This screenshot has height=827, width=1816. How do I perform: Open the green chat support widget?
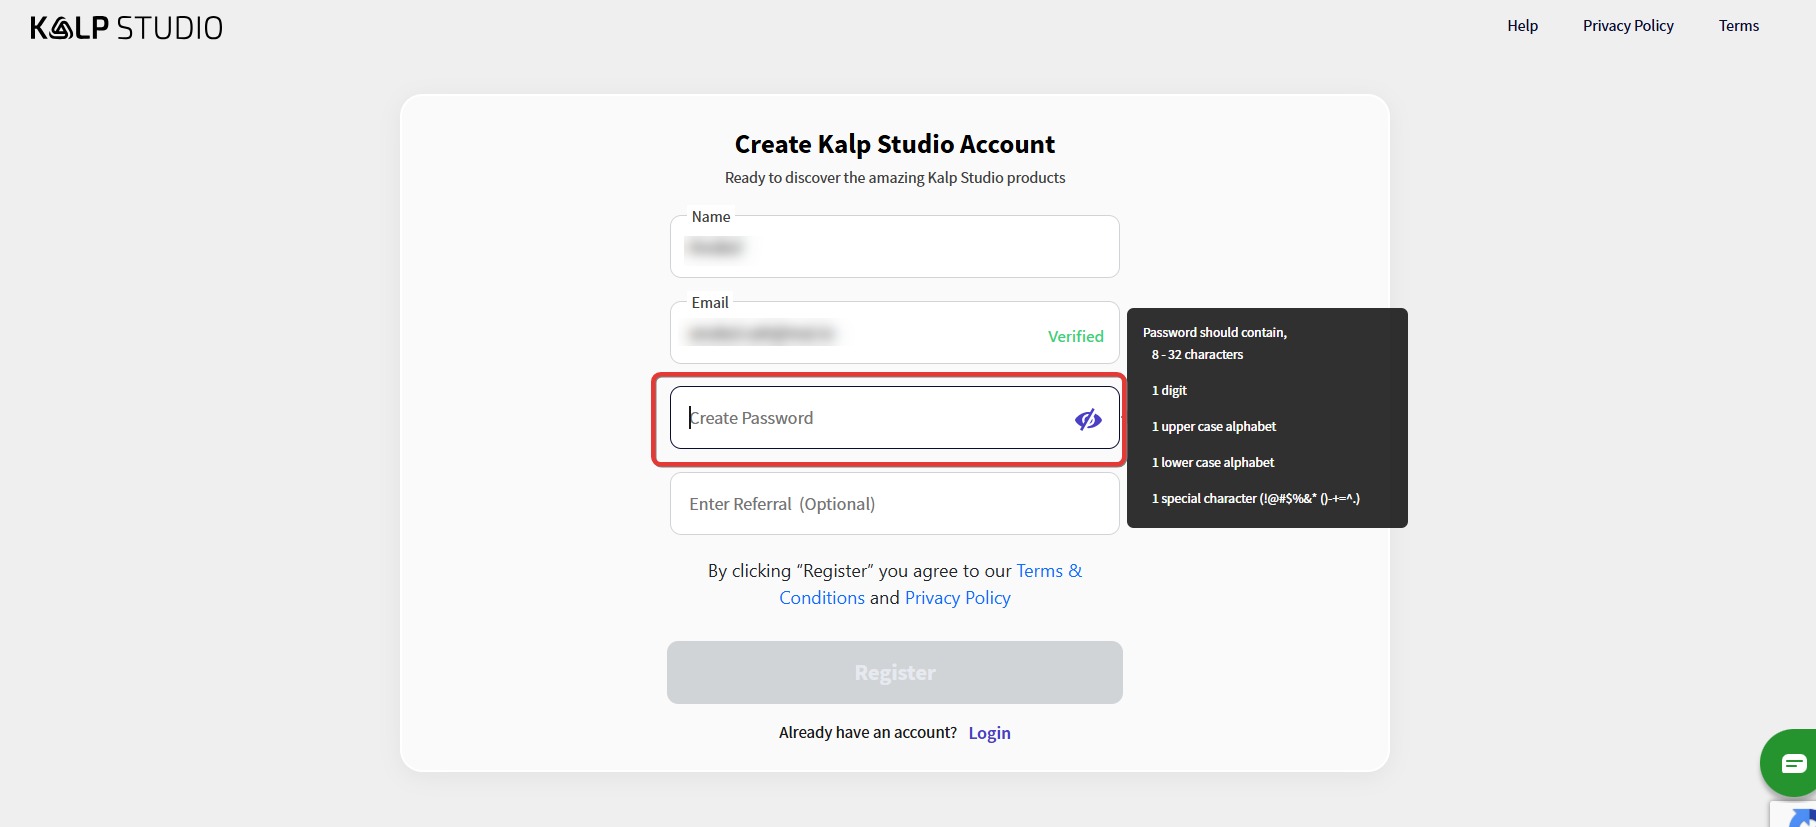tap(1792, 764)
